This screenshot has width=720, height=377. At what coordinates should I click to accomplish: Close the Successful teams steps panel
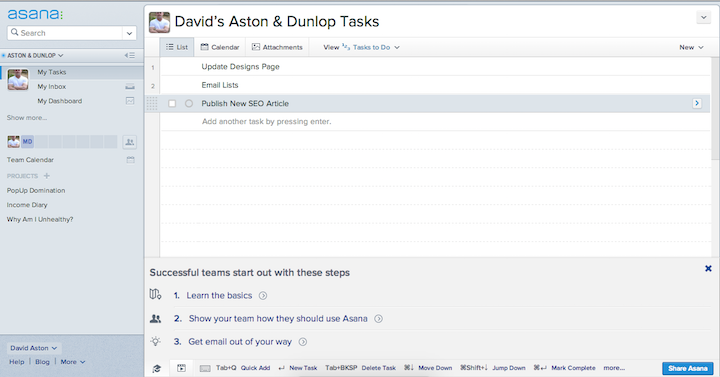click(708, 269)
